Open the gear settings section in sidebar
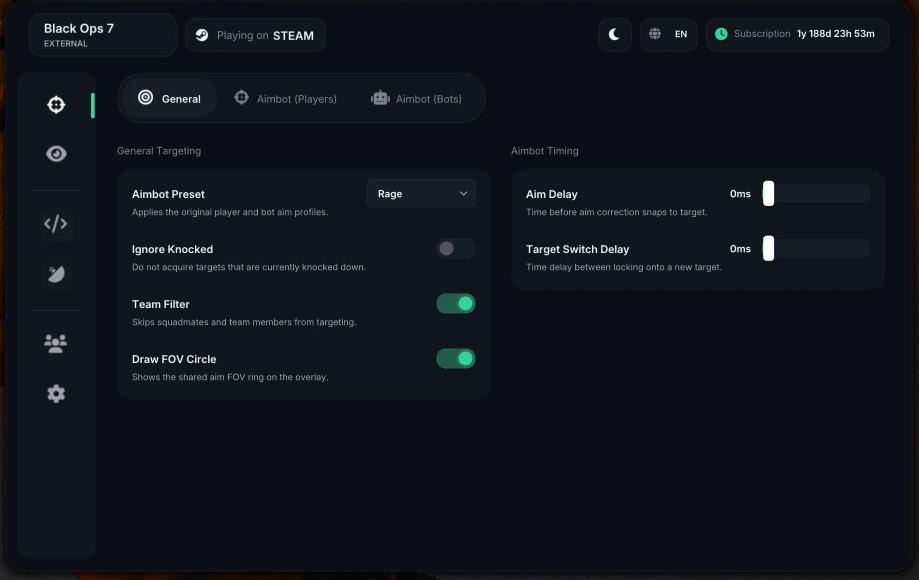The height and width of the screenshot is (580, 919). [56, 394]
